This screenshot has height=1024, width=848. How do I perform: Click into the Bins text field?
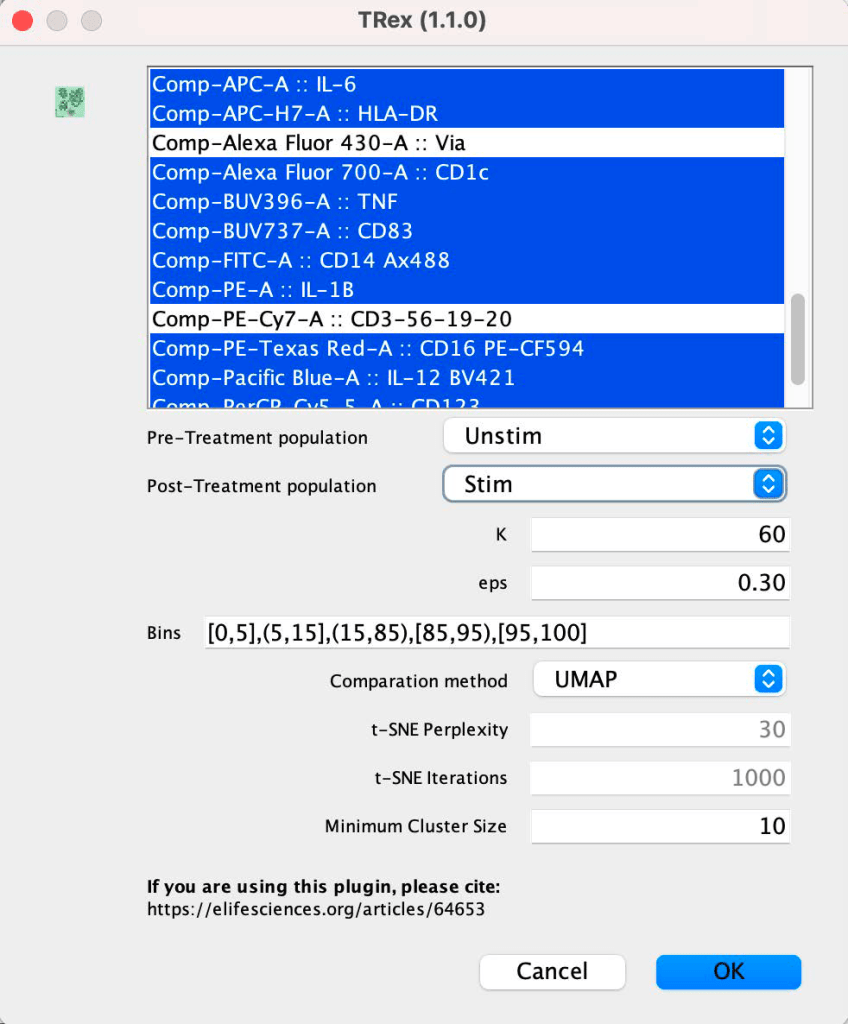click(x=497, y=633)
